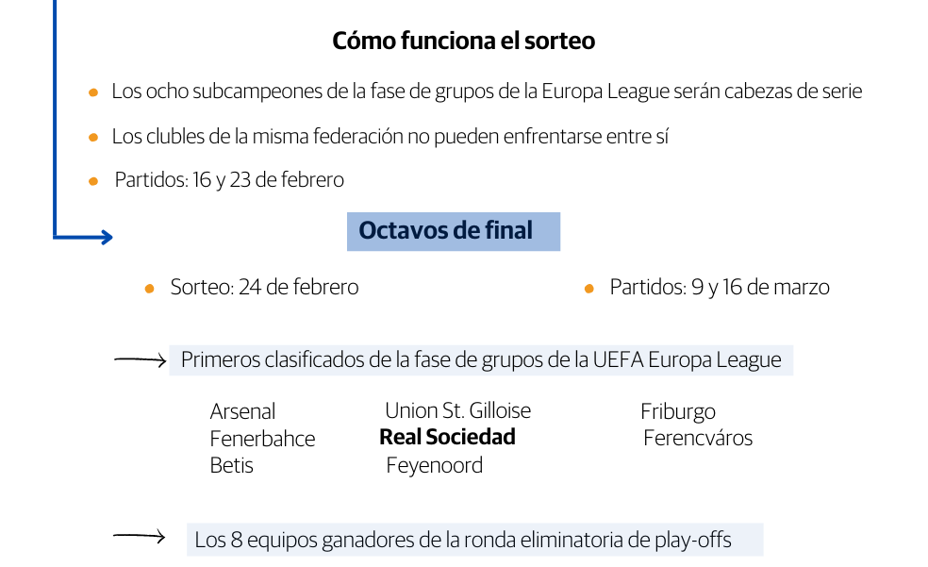Click on Union St. Gilloise
This screenshot has height=567, width=928.
(x=458, y=410)
